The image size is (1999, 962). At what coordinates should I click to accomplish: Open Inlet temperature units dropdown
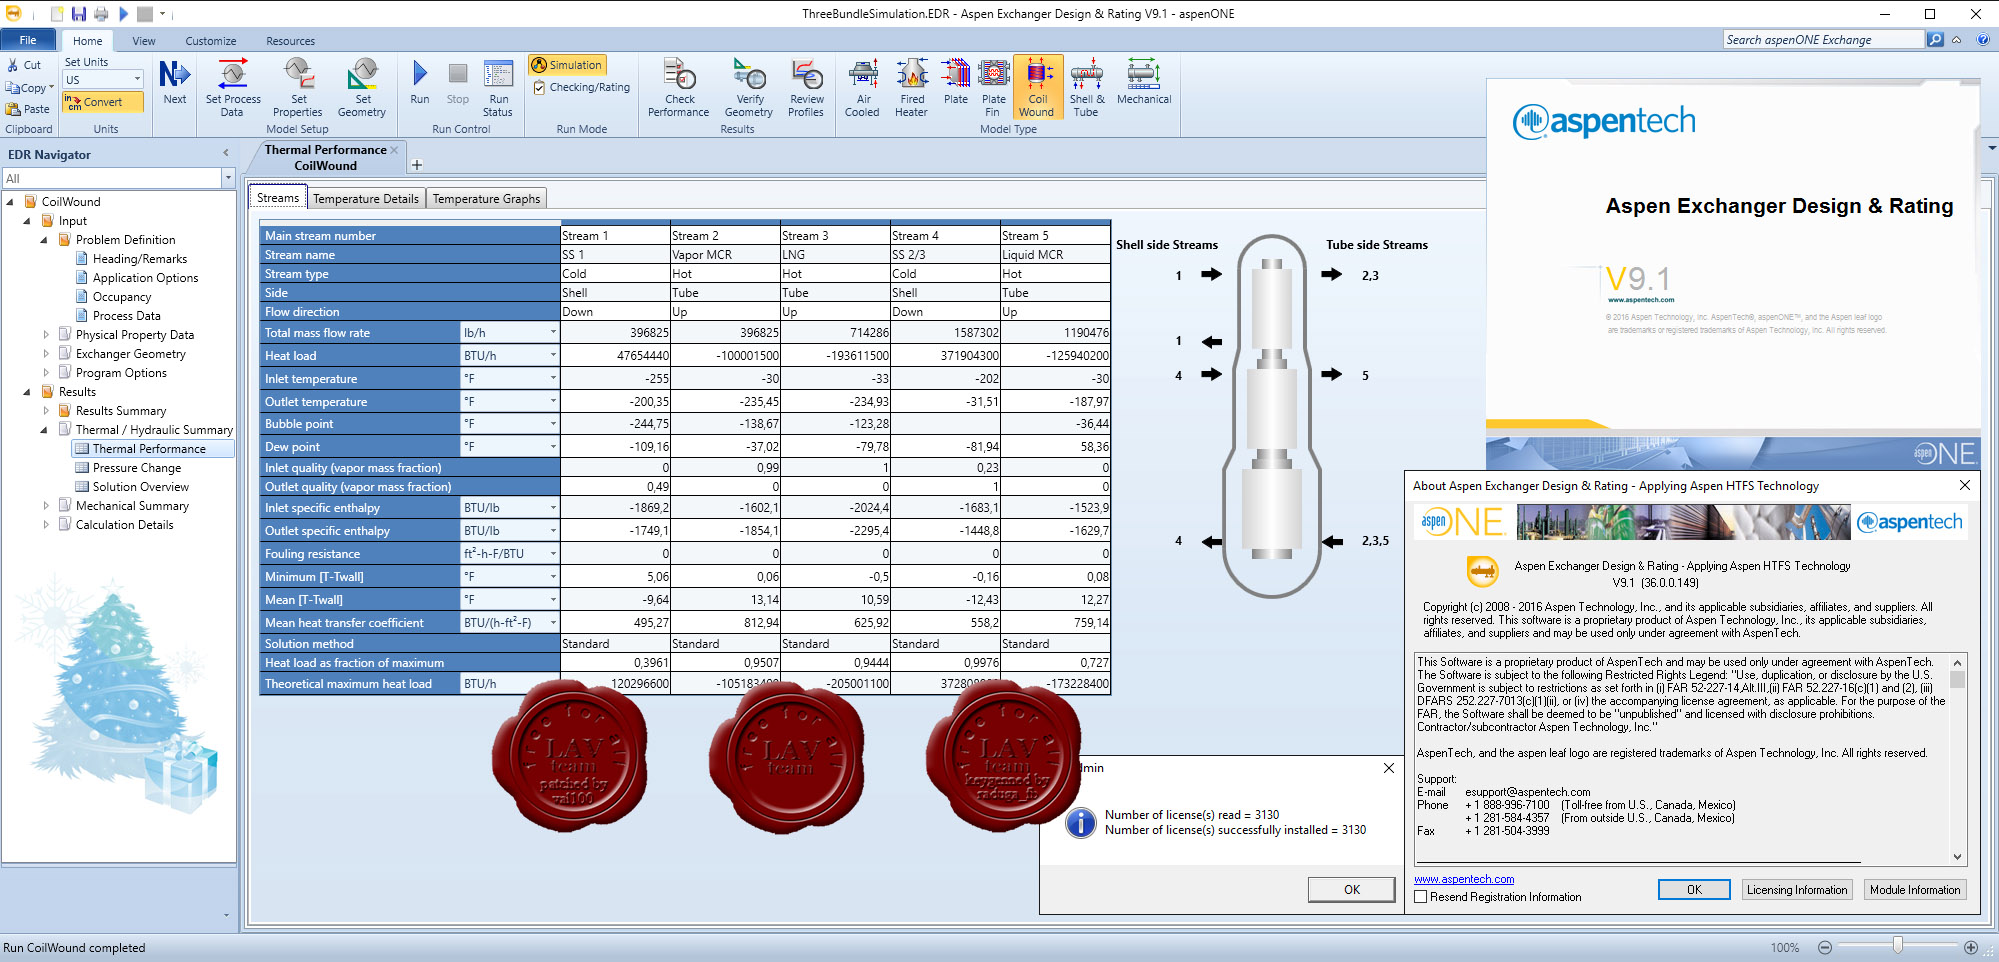click(x=553, y=379)
